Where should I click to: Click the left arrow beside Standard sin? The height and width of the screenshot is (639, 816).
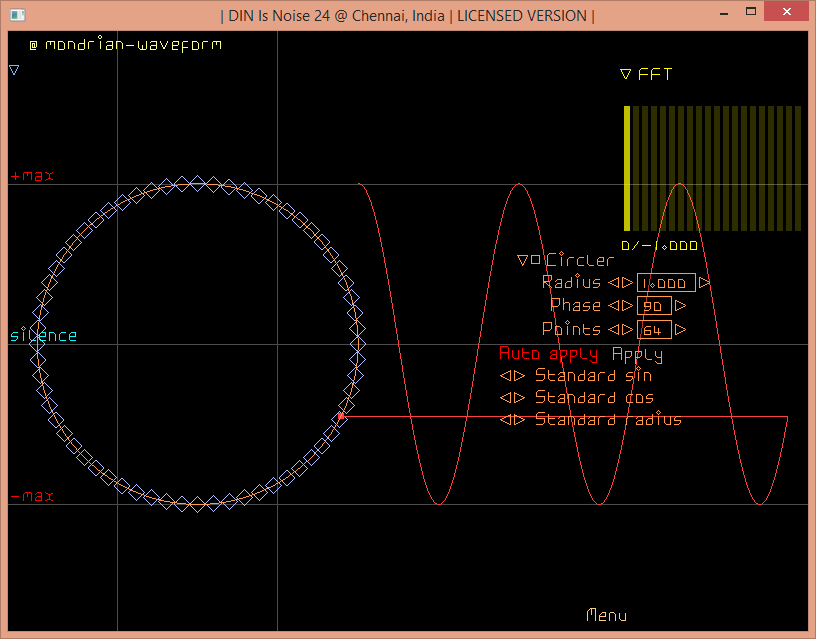click(506, 376)
